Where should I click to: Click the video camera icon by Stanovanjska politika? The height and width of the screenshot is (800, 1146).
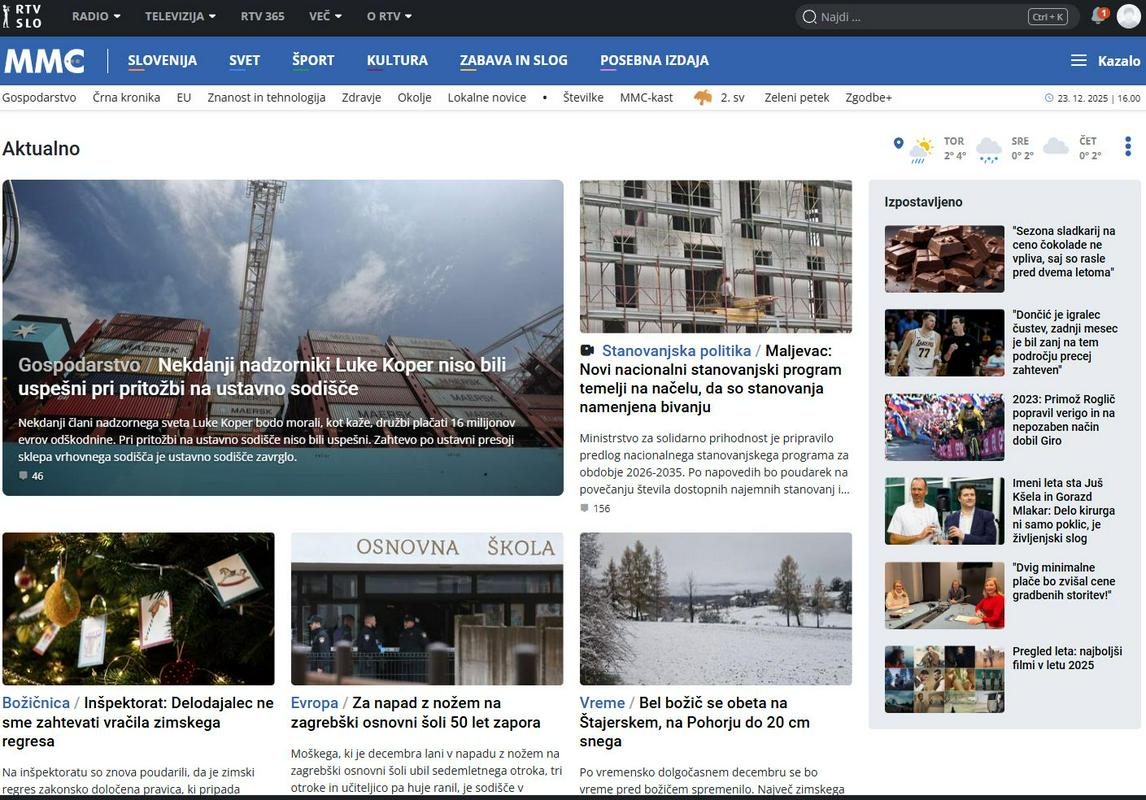pyautogui.click(x=587, y=351)
